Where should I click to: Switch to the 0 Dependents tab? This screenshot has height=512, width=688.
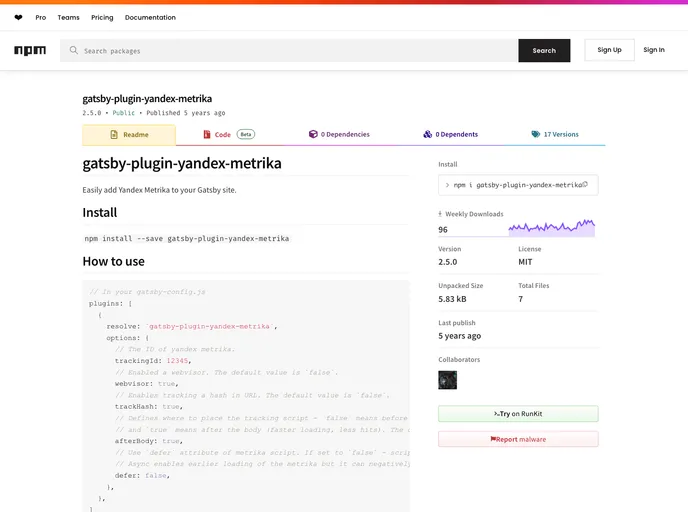point(451,134)
